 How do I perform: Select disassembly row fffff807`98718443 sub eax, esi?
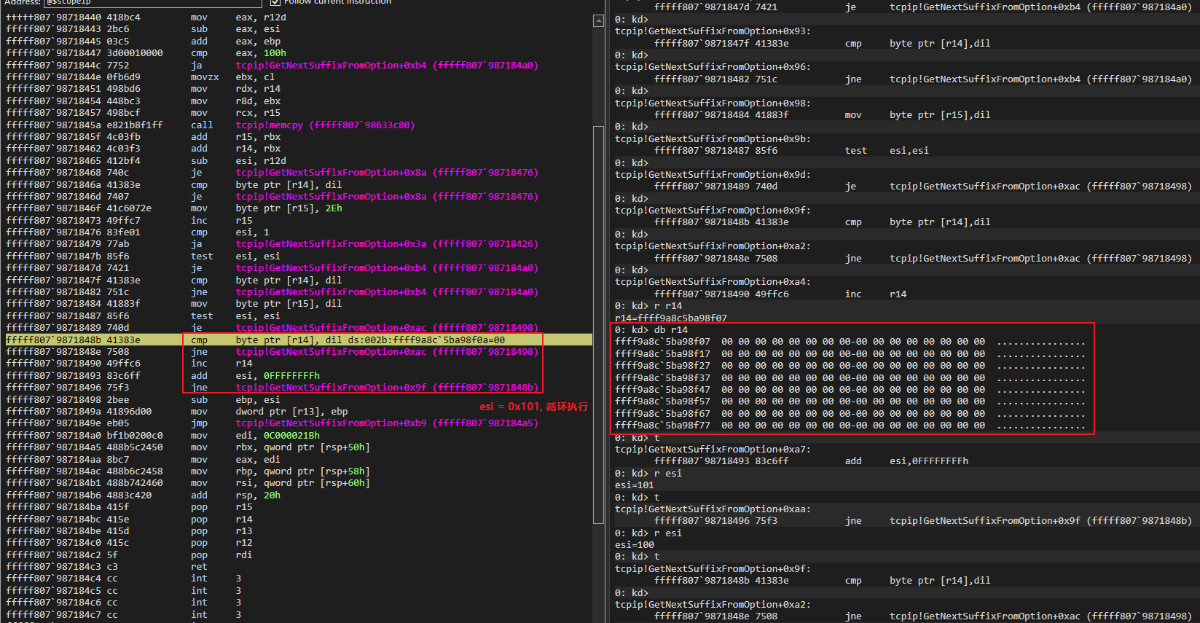(x=299, y=29)
